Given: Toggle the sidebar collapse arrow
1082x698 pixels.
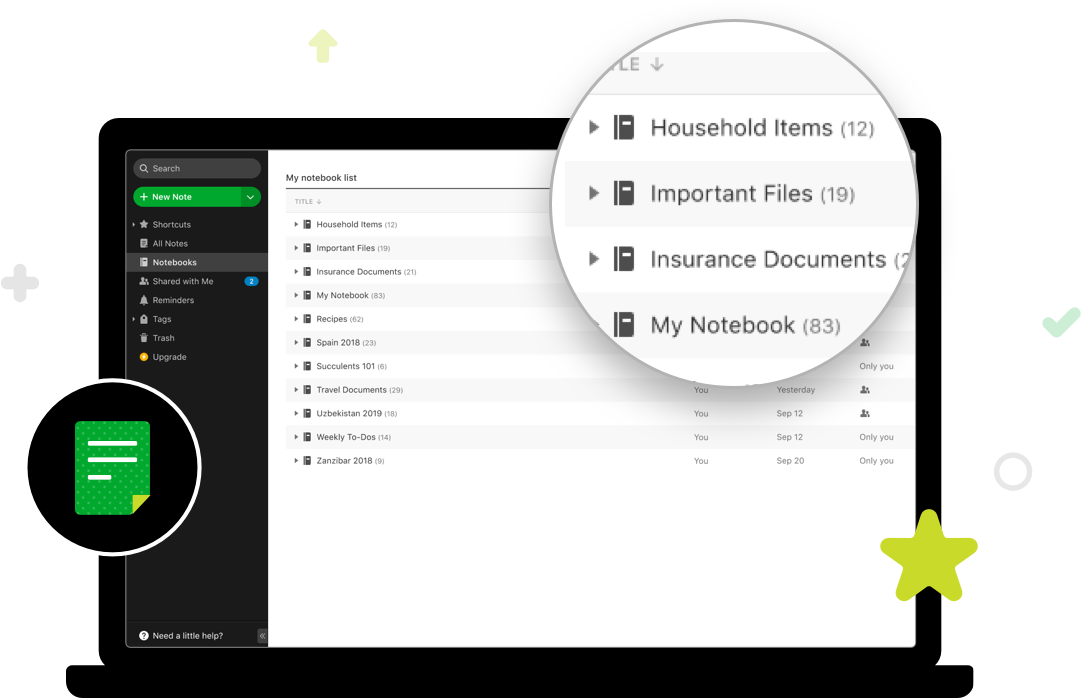Looking at the screenshot, I should coord(262,635).
